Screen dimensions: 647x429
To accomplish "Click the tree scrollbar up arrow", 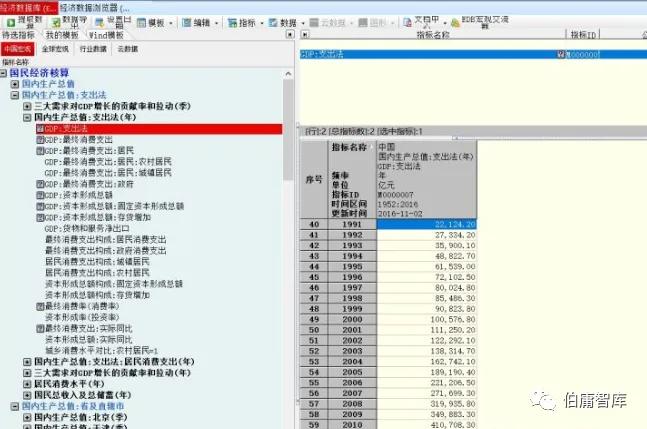I will 288,74.
